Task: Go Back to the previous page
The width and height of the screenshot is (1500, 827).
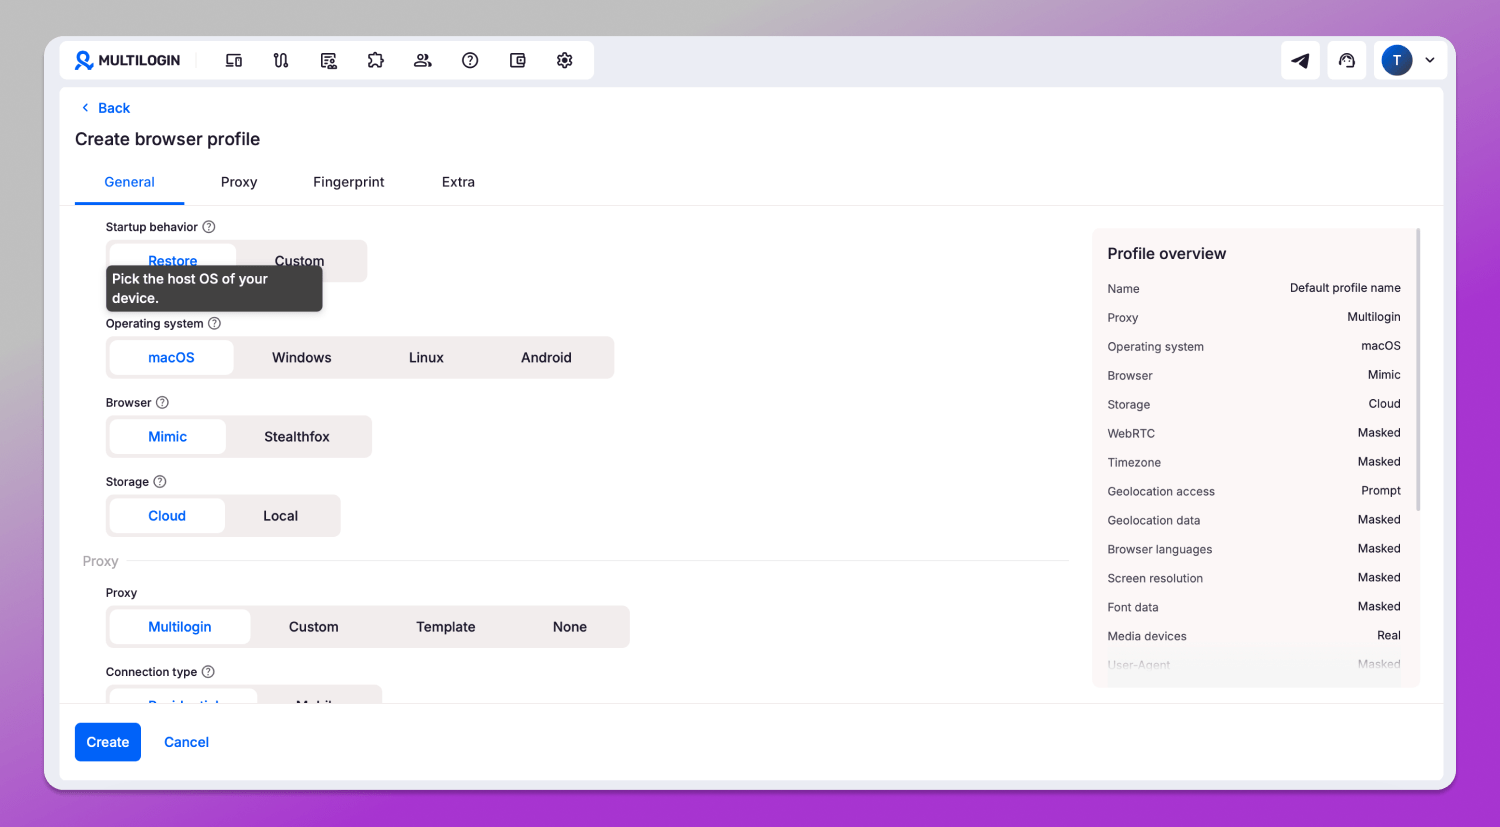Action: click(106, 108)
